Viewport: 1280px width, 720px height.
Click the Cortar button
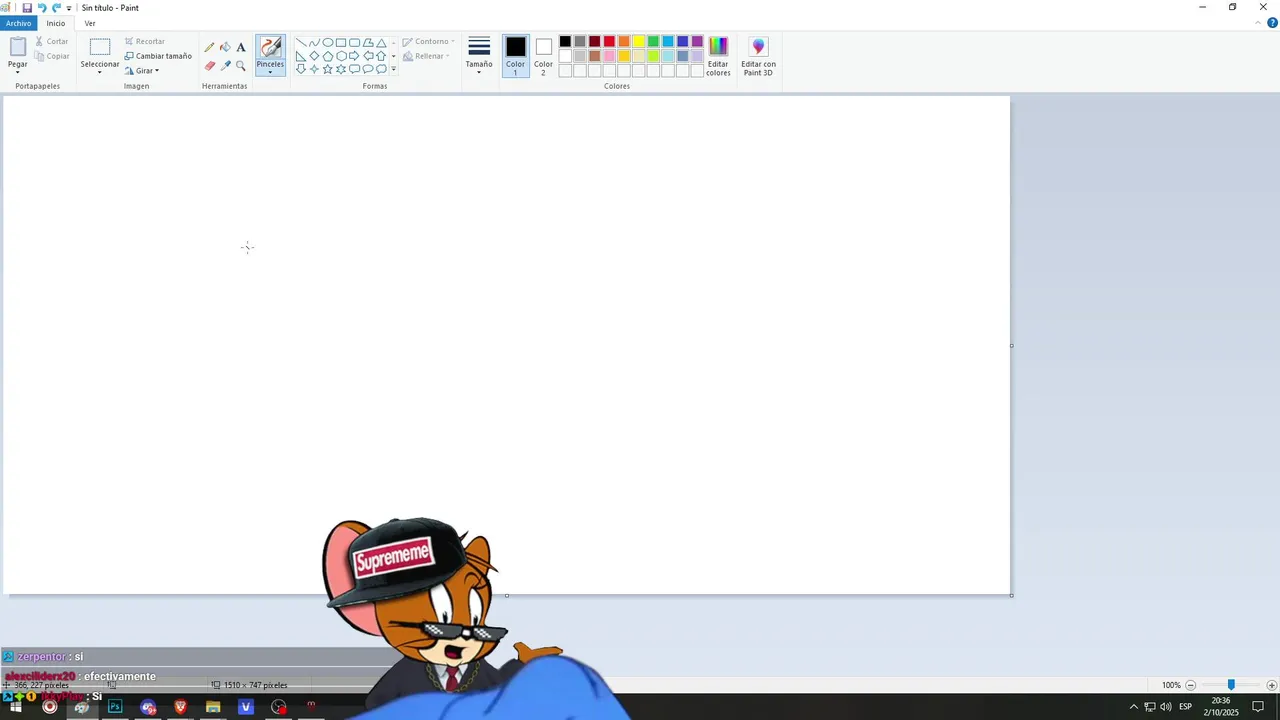click(52, 42)
